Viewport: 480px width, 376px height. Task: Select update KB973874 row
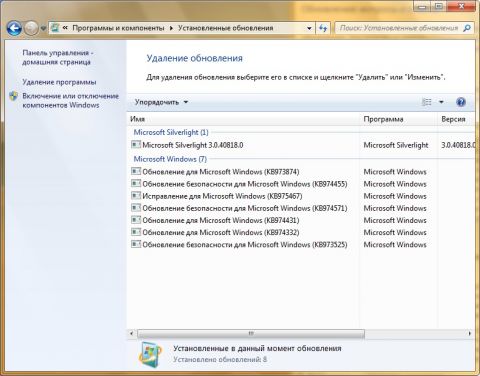tap(221, 172)
